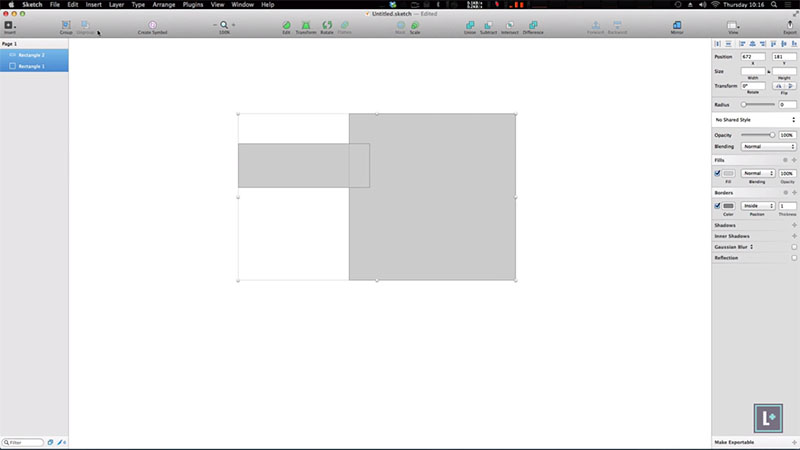Click the Union boolean operation icon

[x=469, y=25]
